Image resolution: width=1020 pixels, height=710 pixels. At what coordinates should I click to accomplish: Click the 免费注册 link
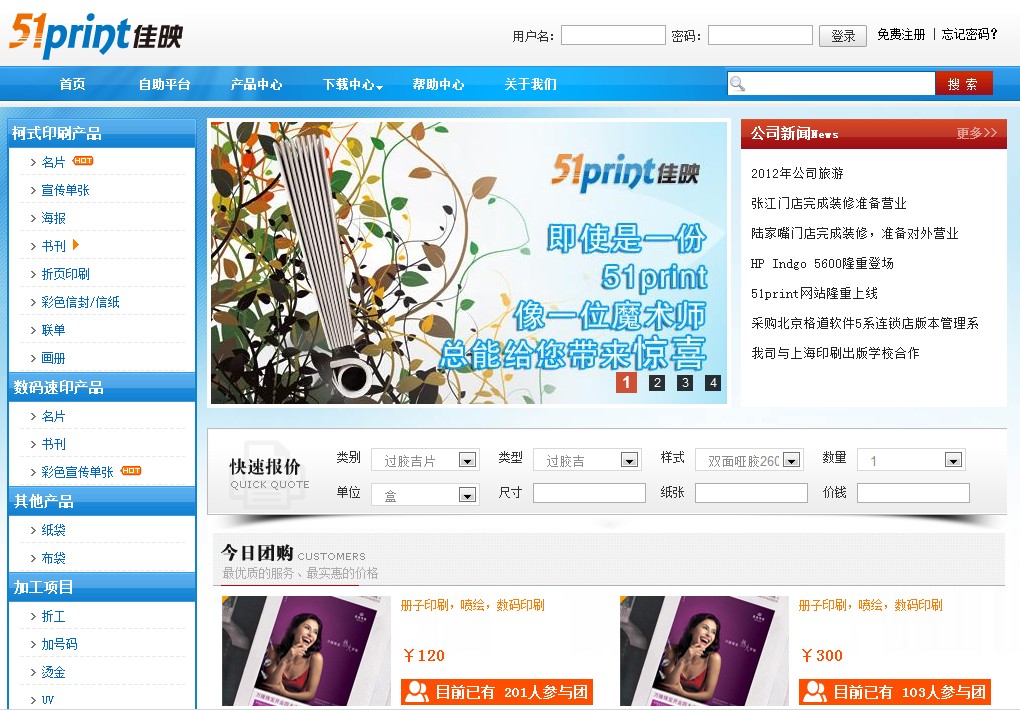(x=901, y=34)
